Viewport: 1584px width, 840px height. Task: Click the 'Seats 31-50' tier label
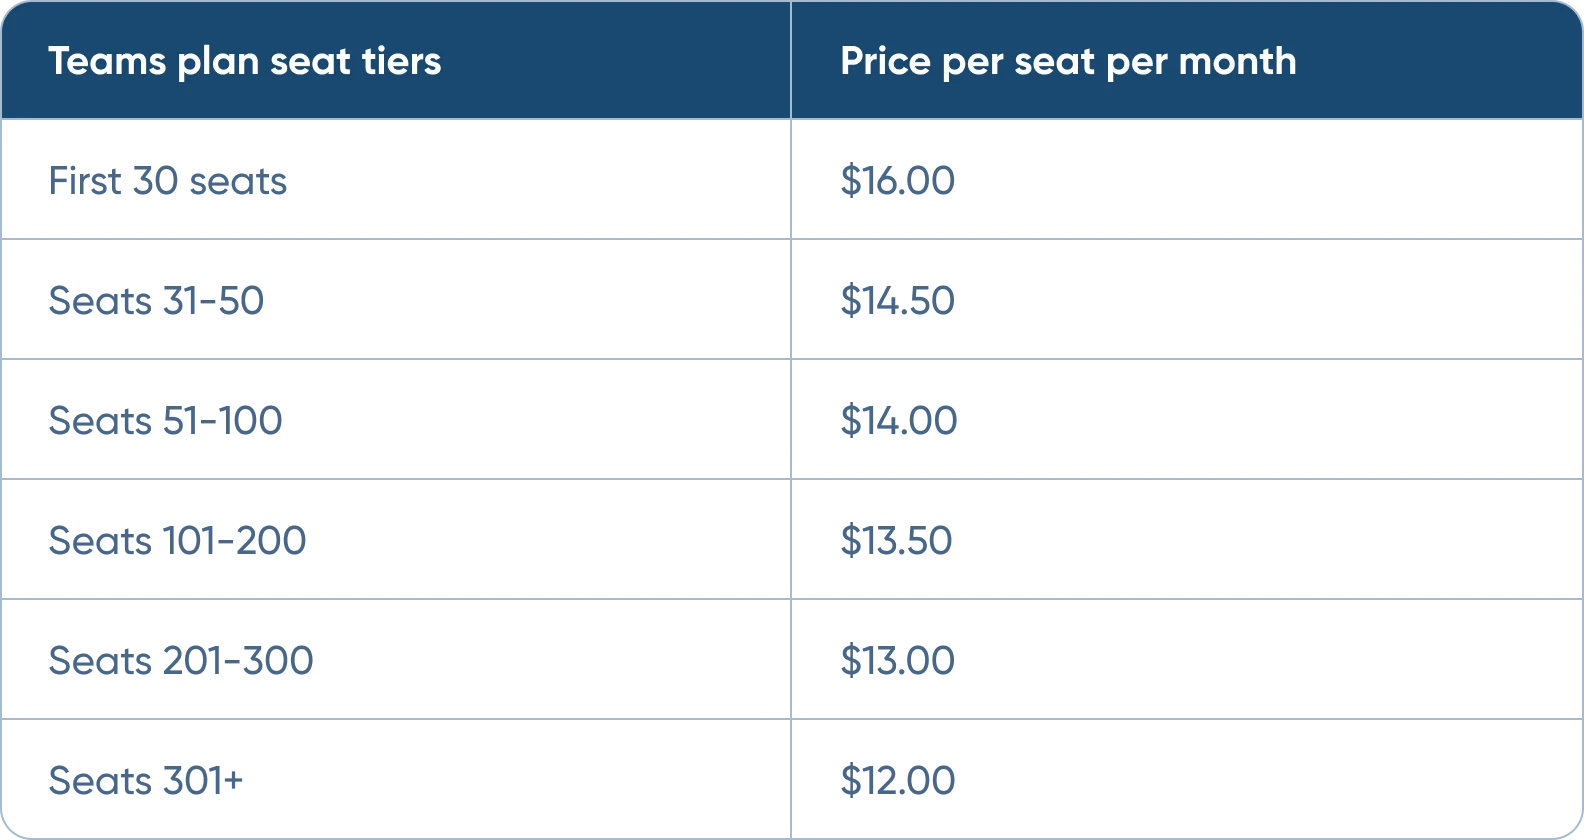point(156,301)
